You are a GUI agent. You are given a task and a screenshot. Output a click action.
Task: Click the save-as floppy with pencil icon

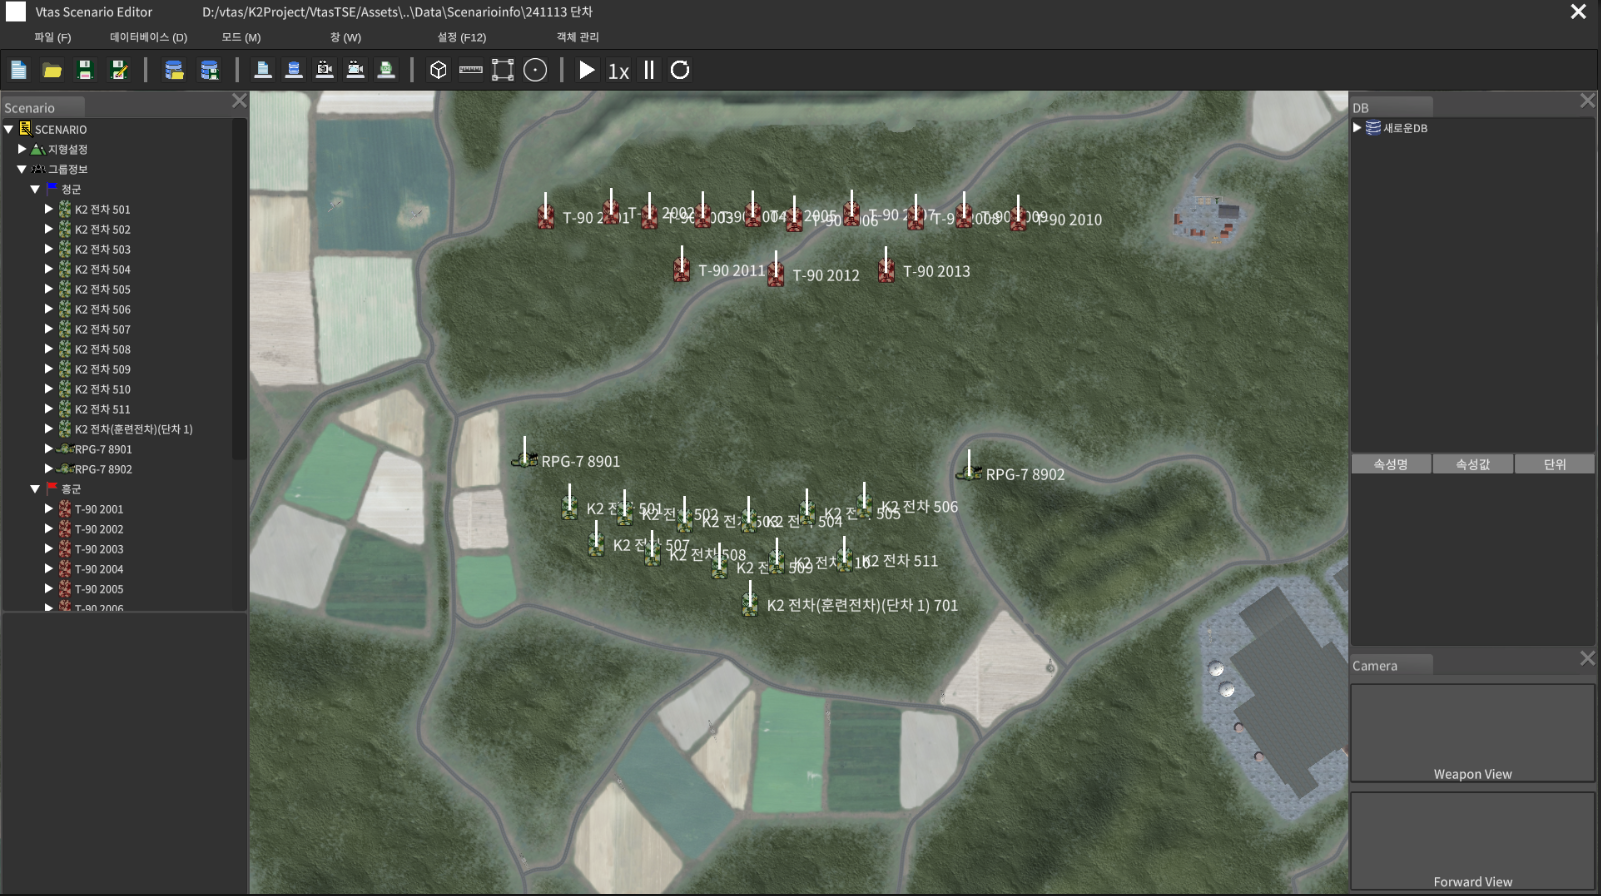point(119,70)
